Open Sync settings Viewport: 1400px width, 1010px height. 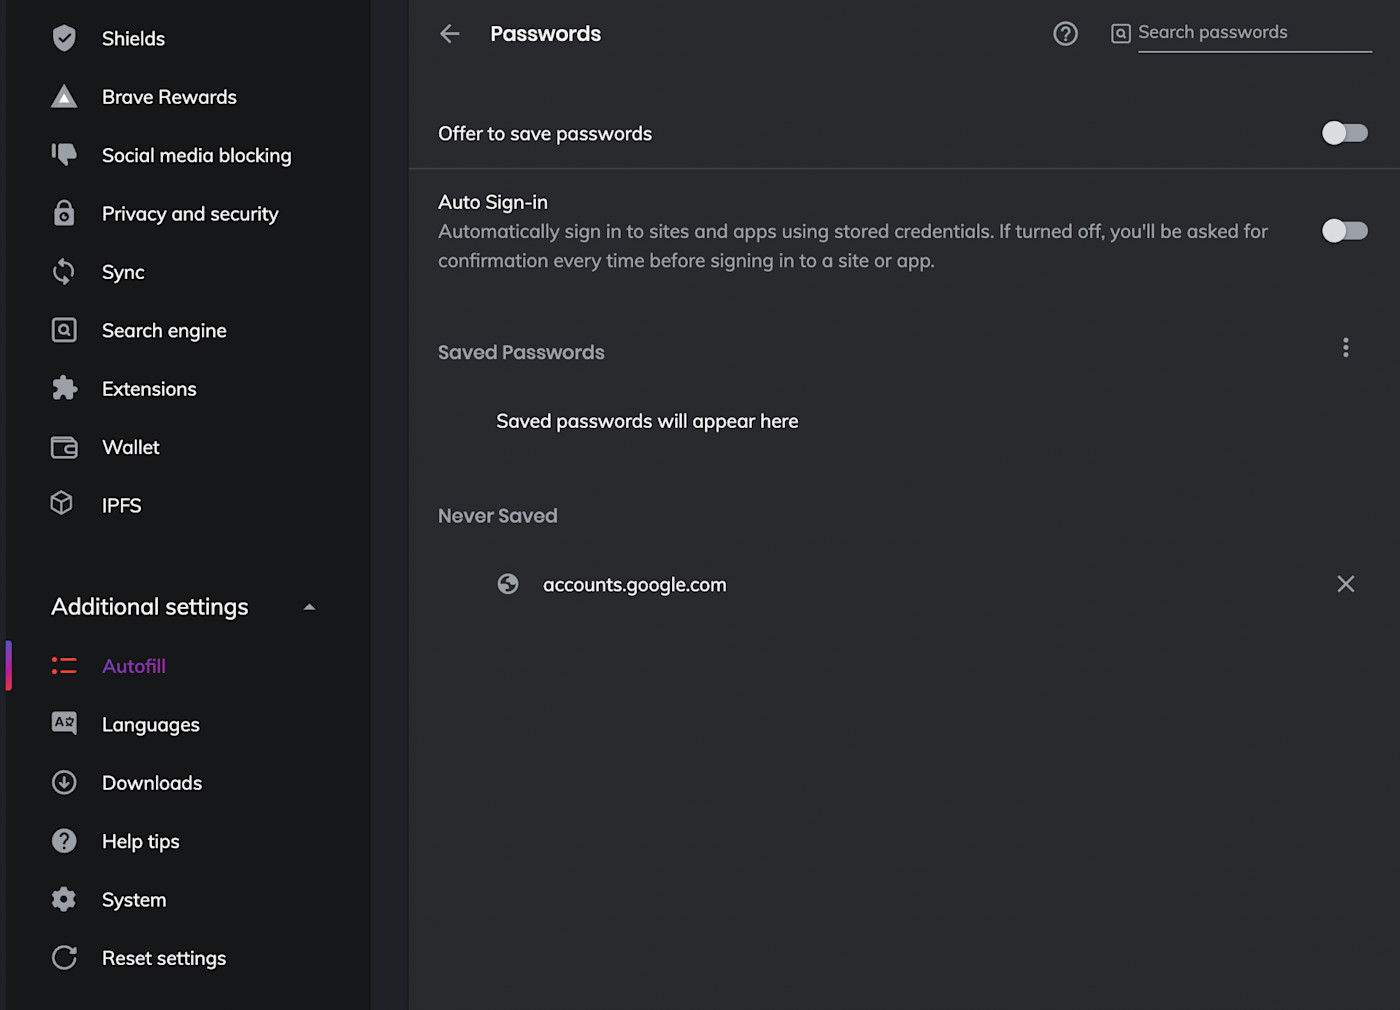123,272
